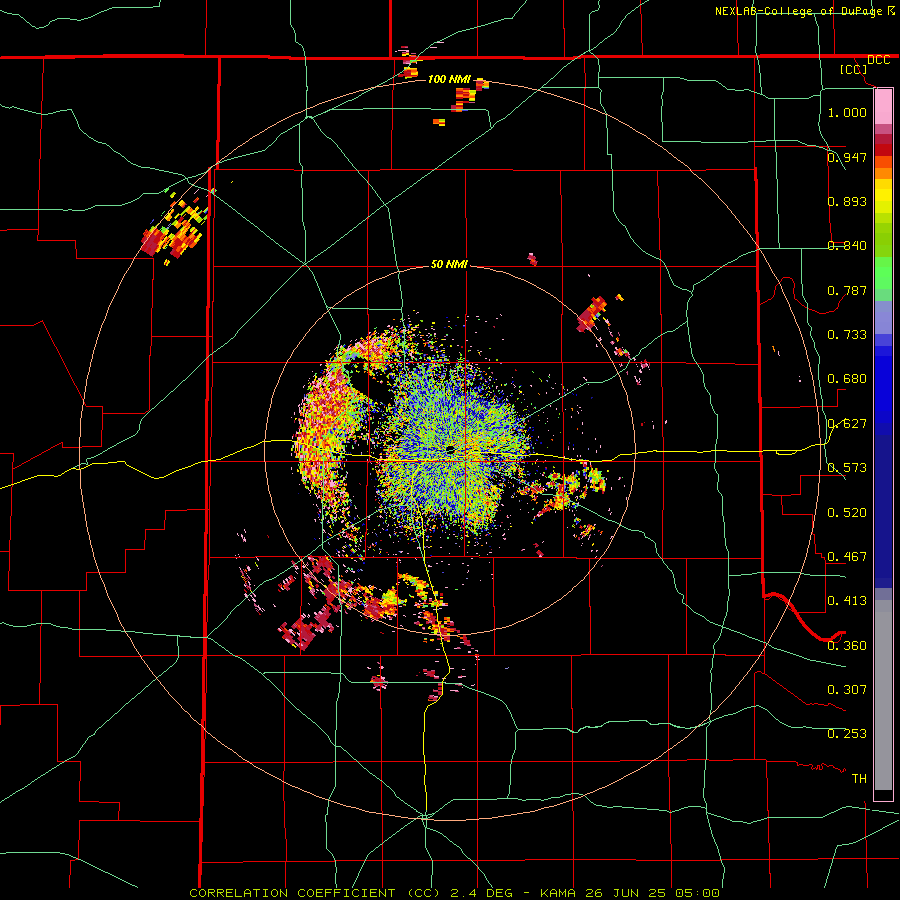Click the 0.627 legend value

pos(847,424)
